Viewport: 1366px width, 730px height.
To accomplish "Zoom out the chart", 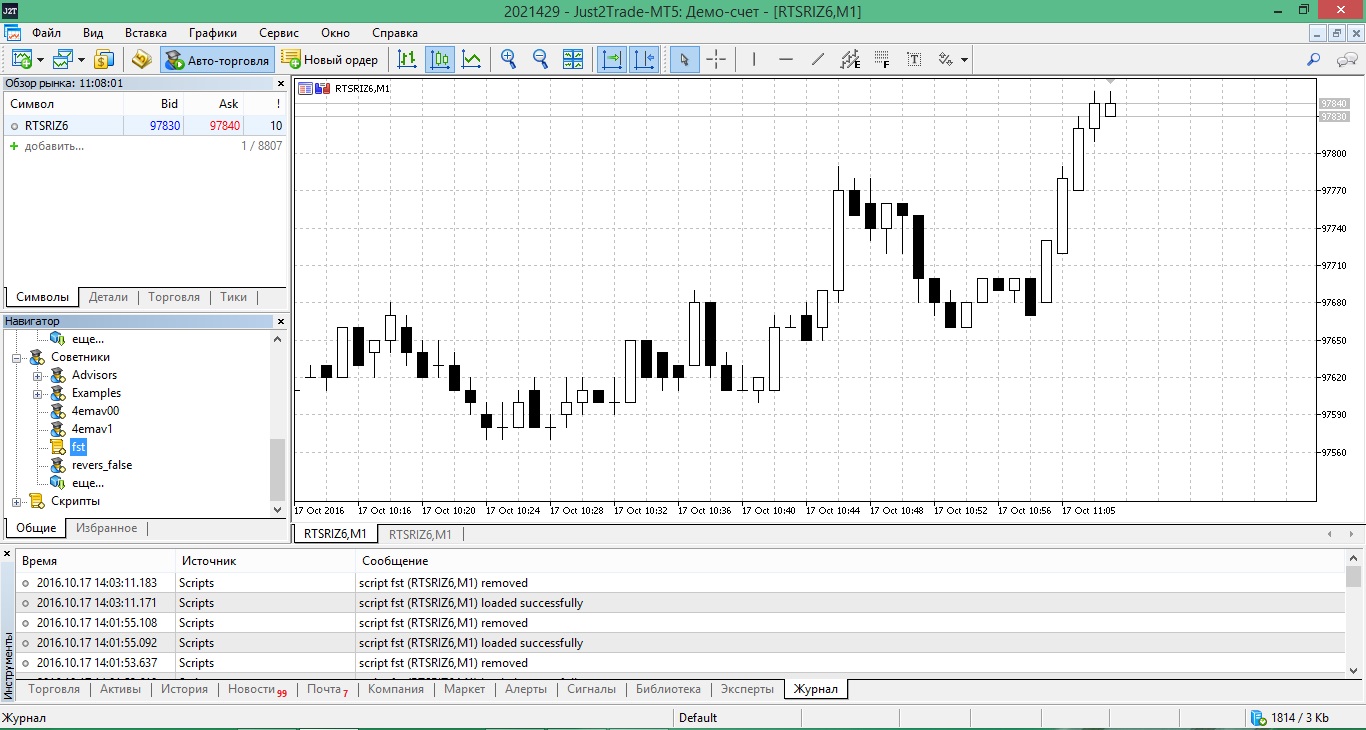I will pyautogui.click(x=541, y=59).
